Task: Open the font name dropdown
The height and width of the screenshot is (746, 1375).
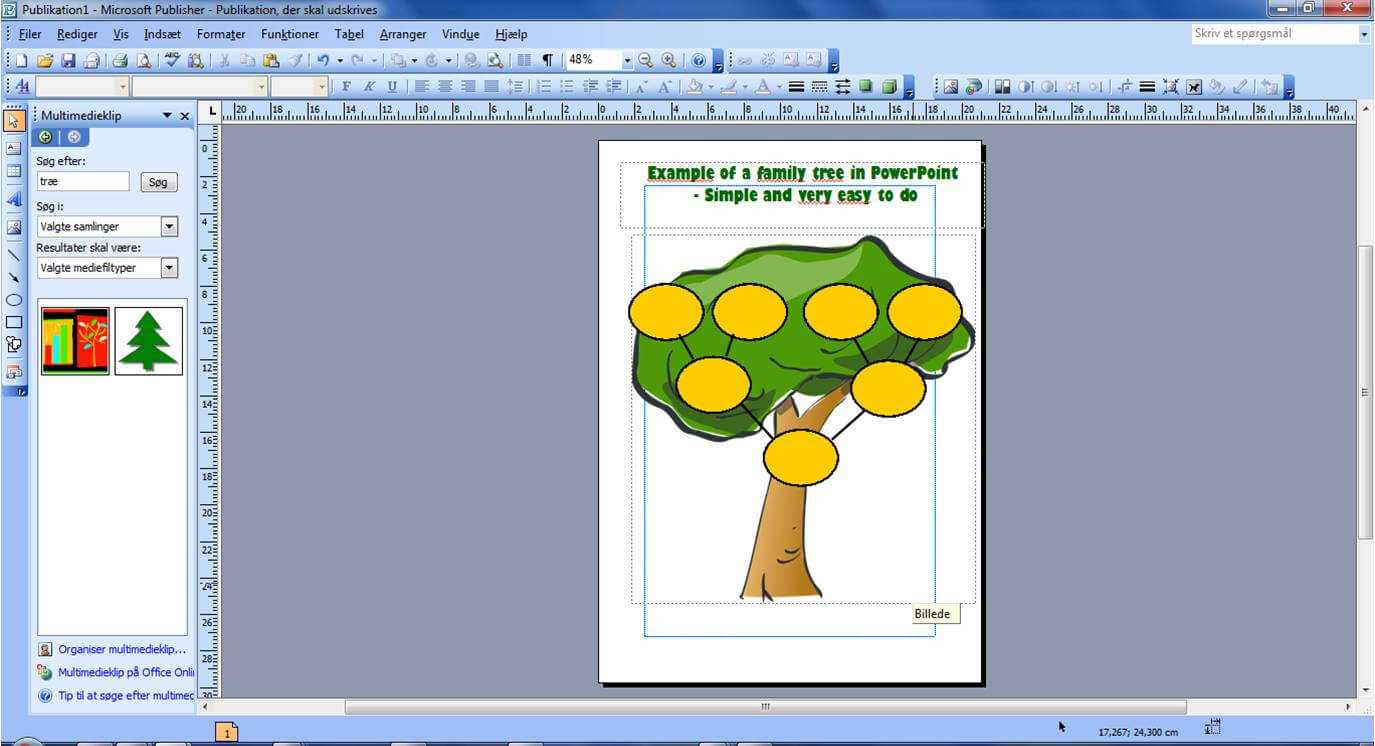Action: (x=260, y=87)
